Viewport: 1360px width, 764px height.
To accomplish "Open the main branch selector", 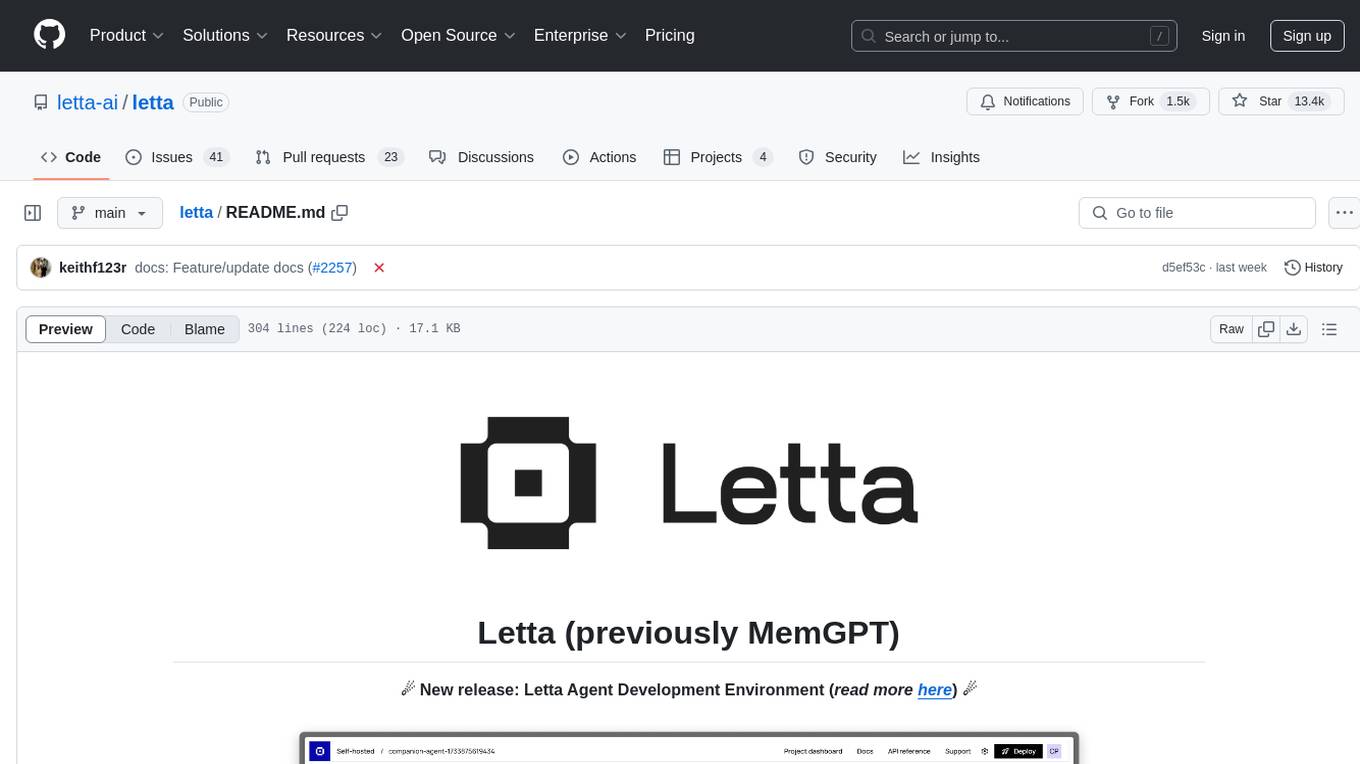I will pos(109,213).
